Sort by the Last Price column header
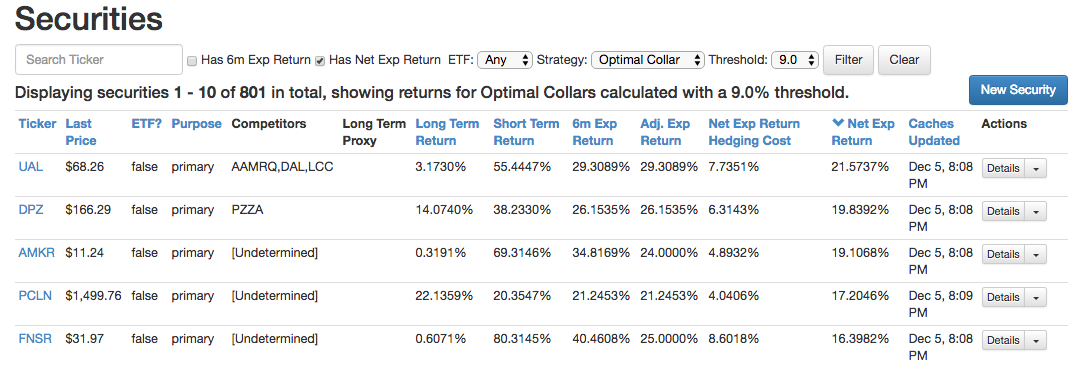This screenshot has width=1074, height=366. coord(81,132)
